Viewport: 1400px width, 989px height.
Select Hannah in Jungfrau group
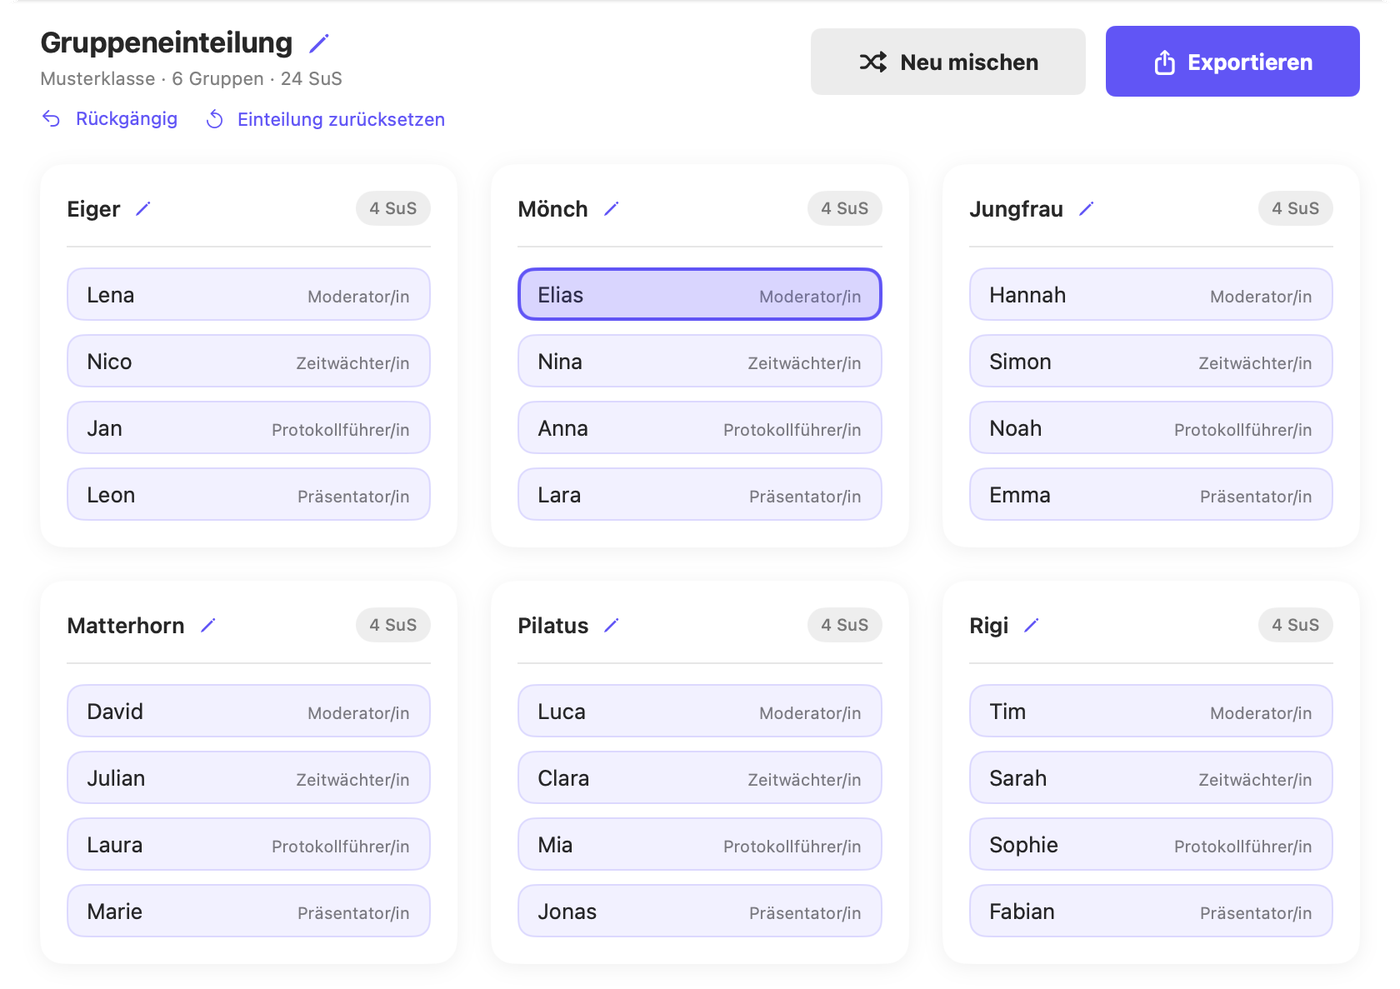(x=1151, y=295)
